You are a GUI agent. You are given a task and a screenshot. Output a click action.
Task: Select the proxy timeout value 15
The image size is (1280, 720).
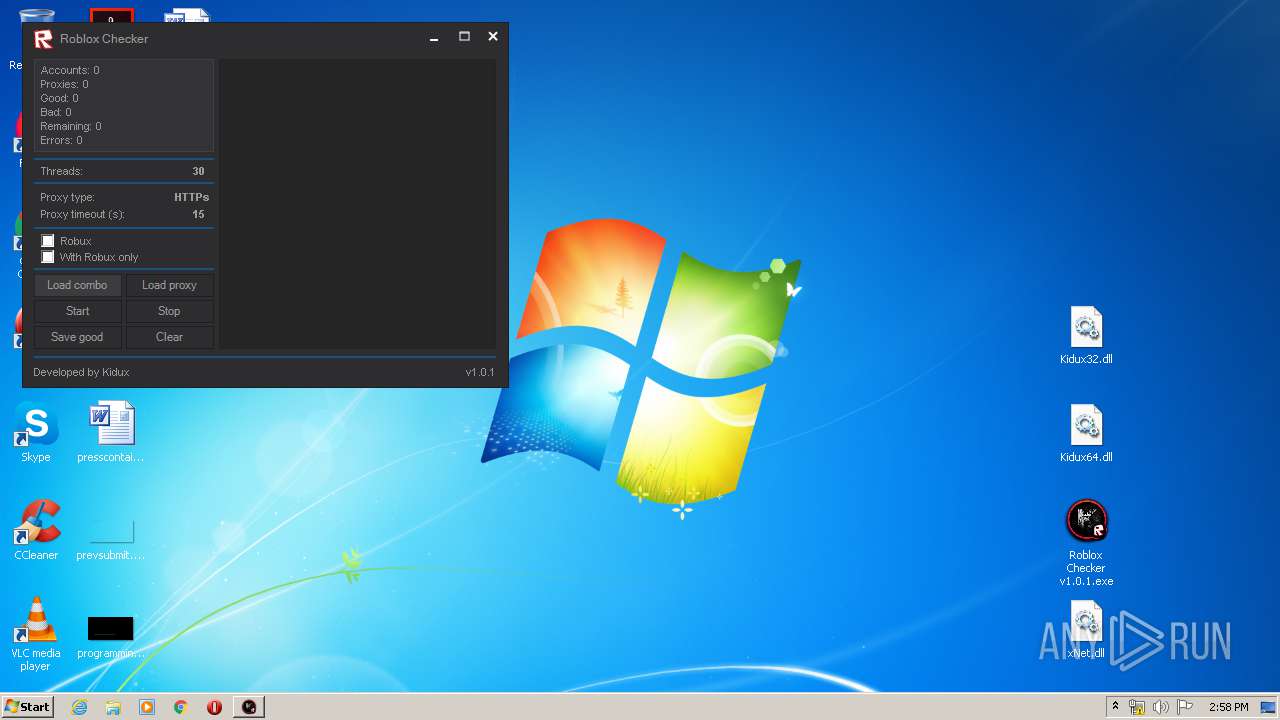(198, 214)
